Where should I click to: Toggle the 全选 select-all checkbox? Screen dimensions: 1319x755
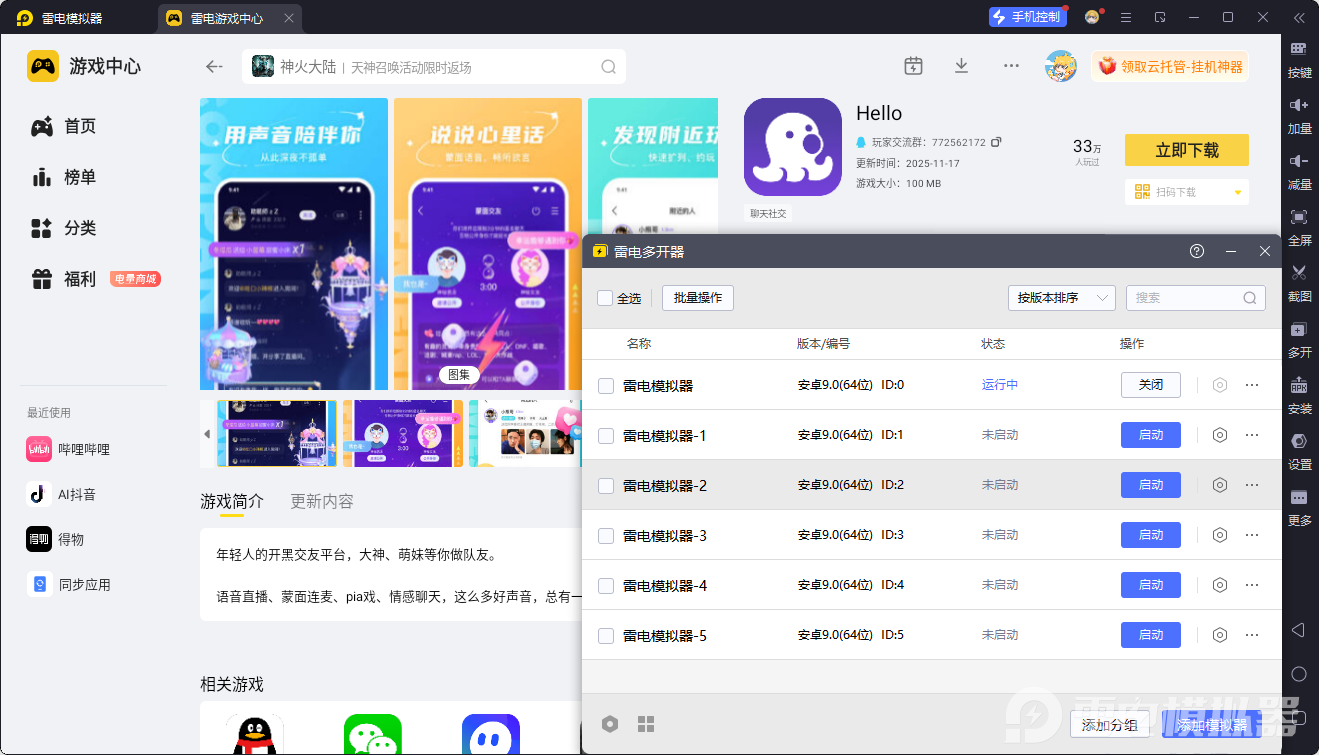pyautogui.click(x=605, y=298)
